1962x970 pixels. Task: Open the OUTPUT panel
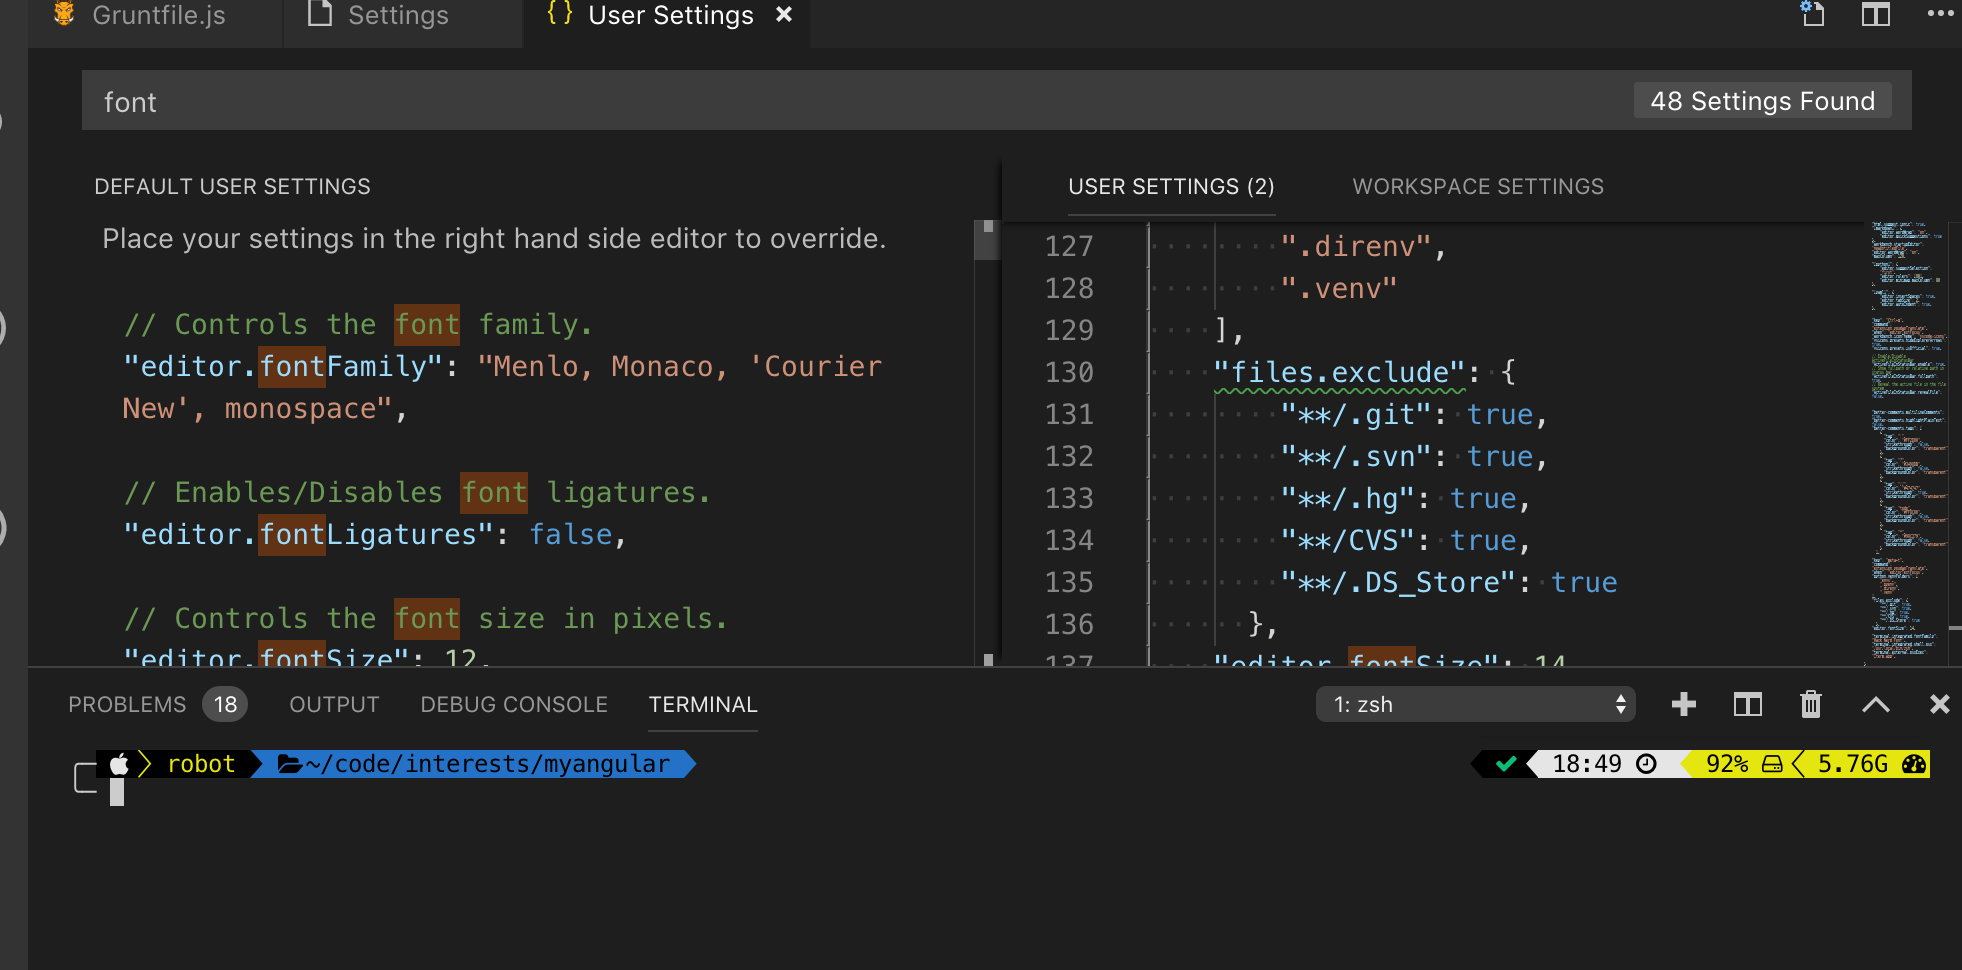click(334, 704)
